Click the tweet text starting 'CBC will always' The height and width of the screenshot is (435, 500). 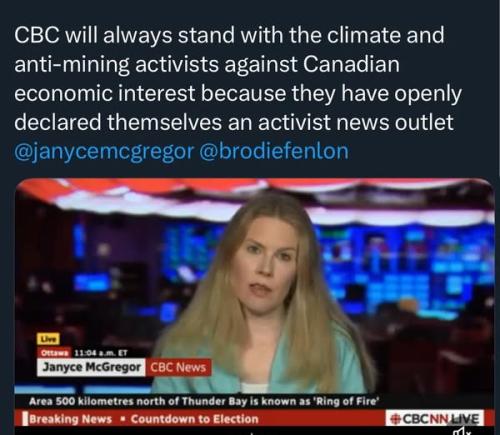coord(238,78)
